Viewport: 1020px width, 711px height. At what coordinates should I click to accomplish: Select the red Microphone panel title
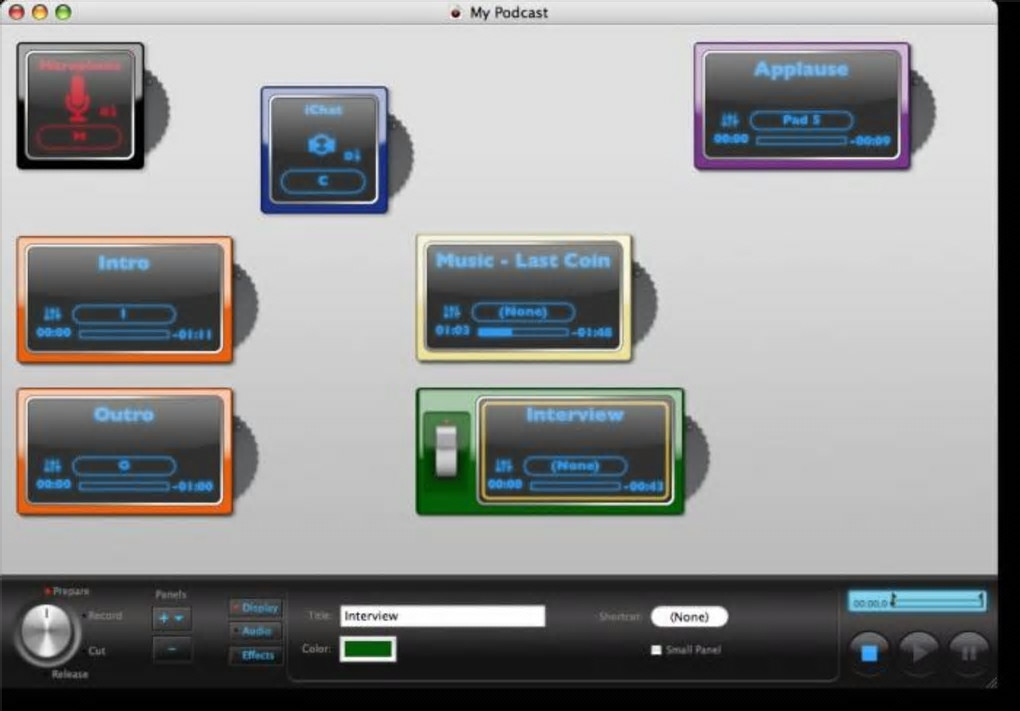(x=79, y=64)
